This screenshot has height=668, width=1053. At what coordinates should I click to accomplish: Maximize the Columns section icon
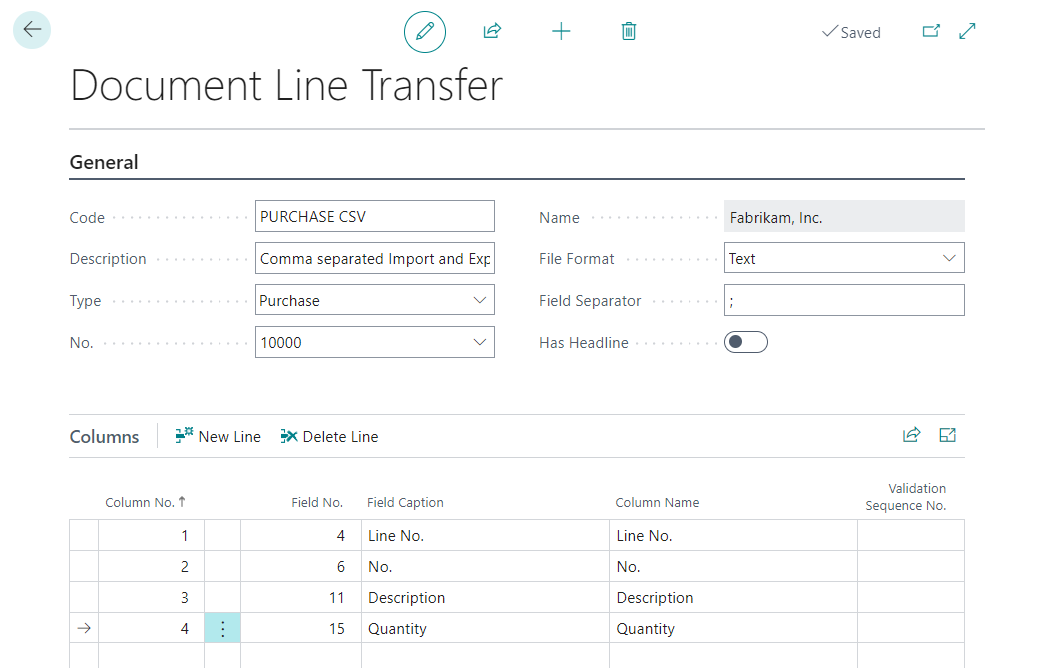pyautogui.click(x=948, y=435)
